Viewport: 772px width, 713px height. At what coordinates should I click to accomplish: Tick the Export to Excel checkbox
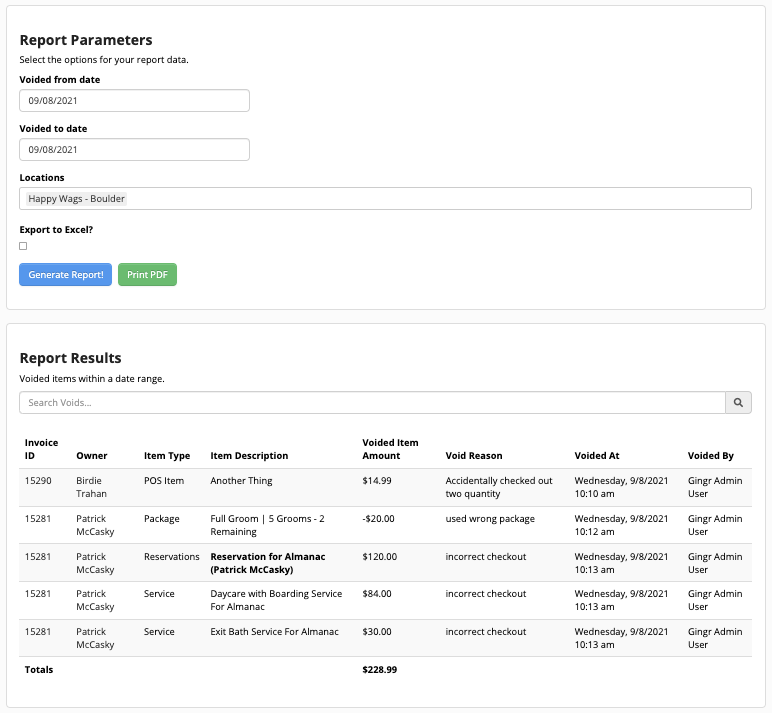tap(23, 246)
